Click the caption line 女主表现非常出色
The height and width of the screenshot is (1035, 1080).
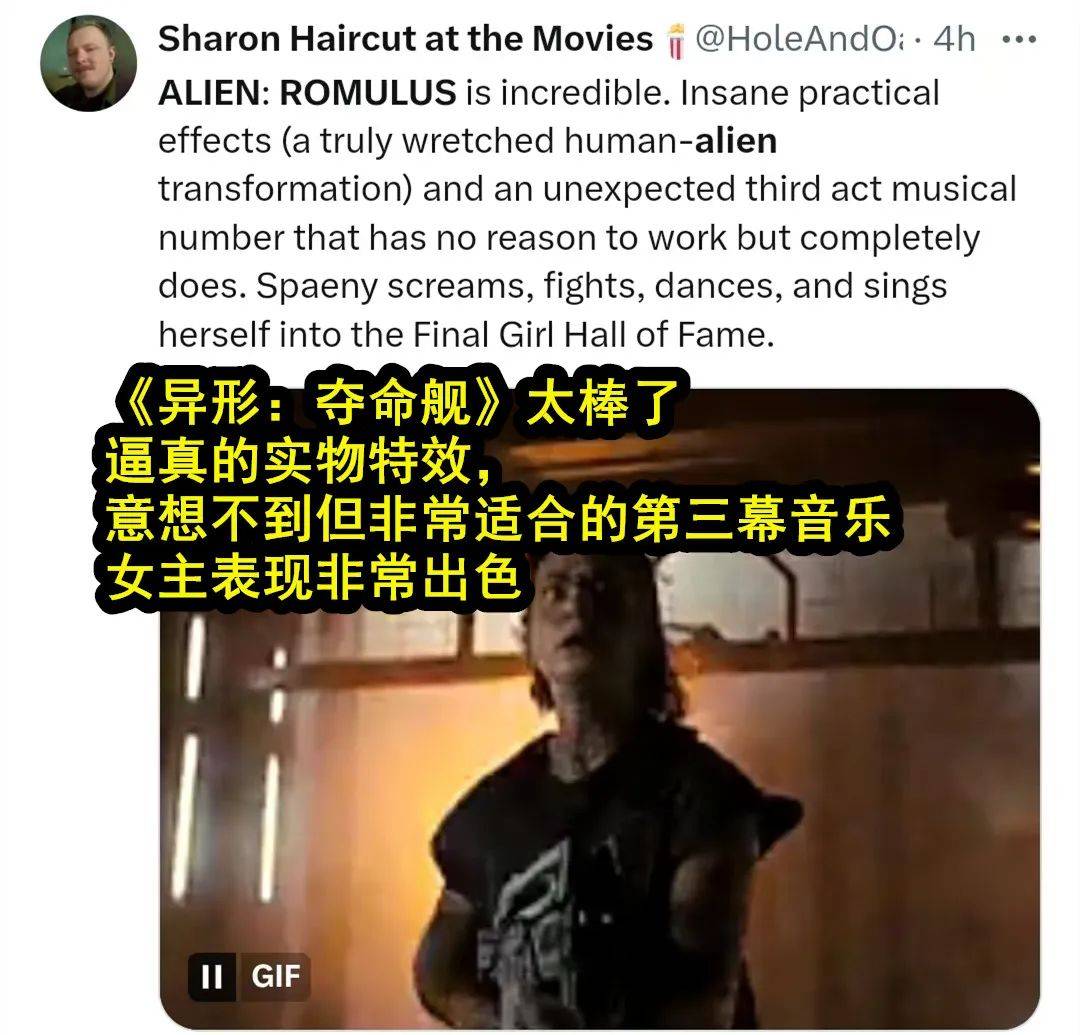[x=313, y=576]
